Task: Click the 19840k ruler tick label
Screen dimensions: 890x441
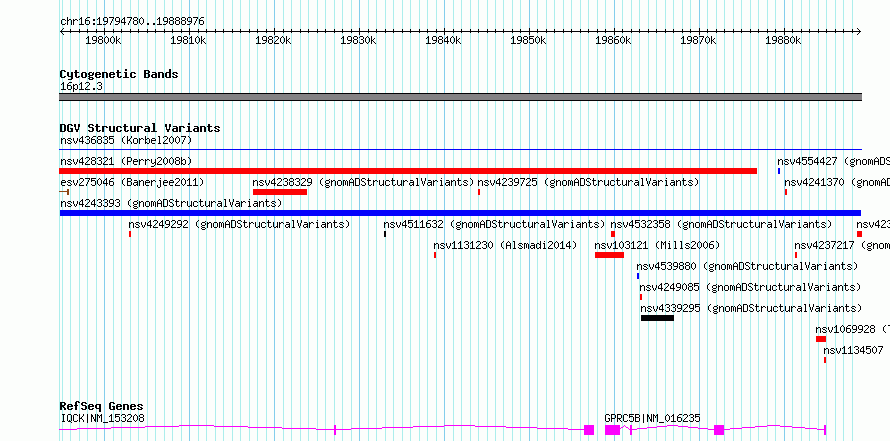Action: [444, 41]
